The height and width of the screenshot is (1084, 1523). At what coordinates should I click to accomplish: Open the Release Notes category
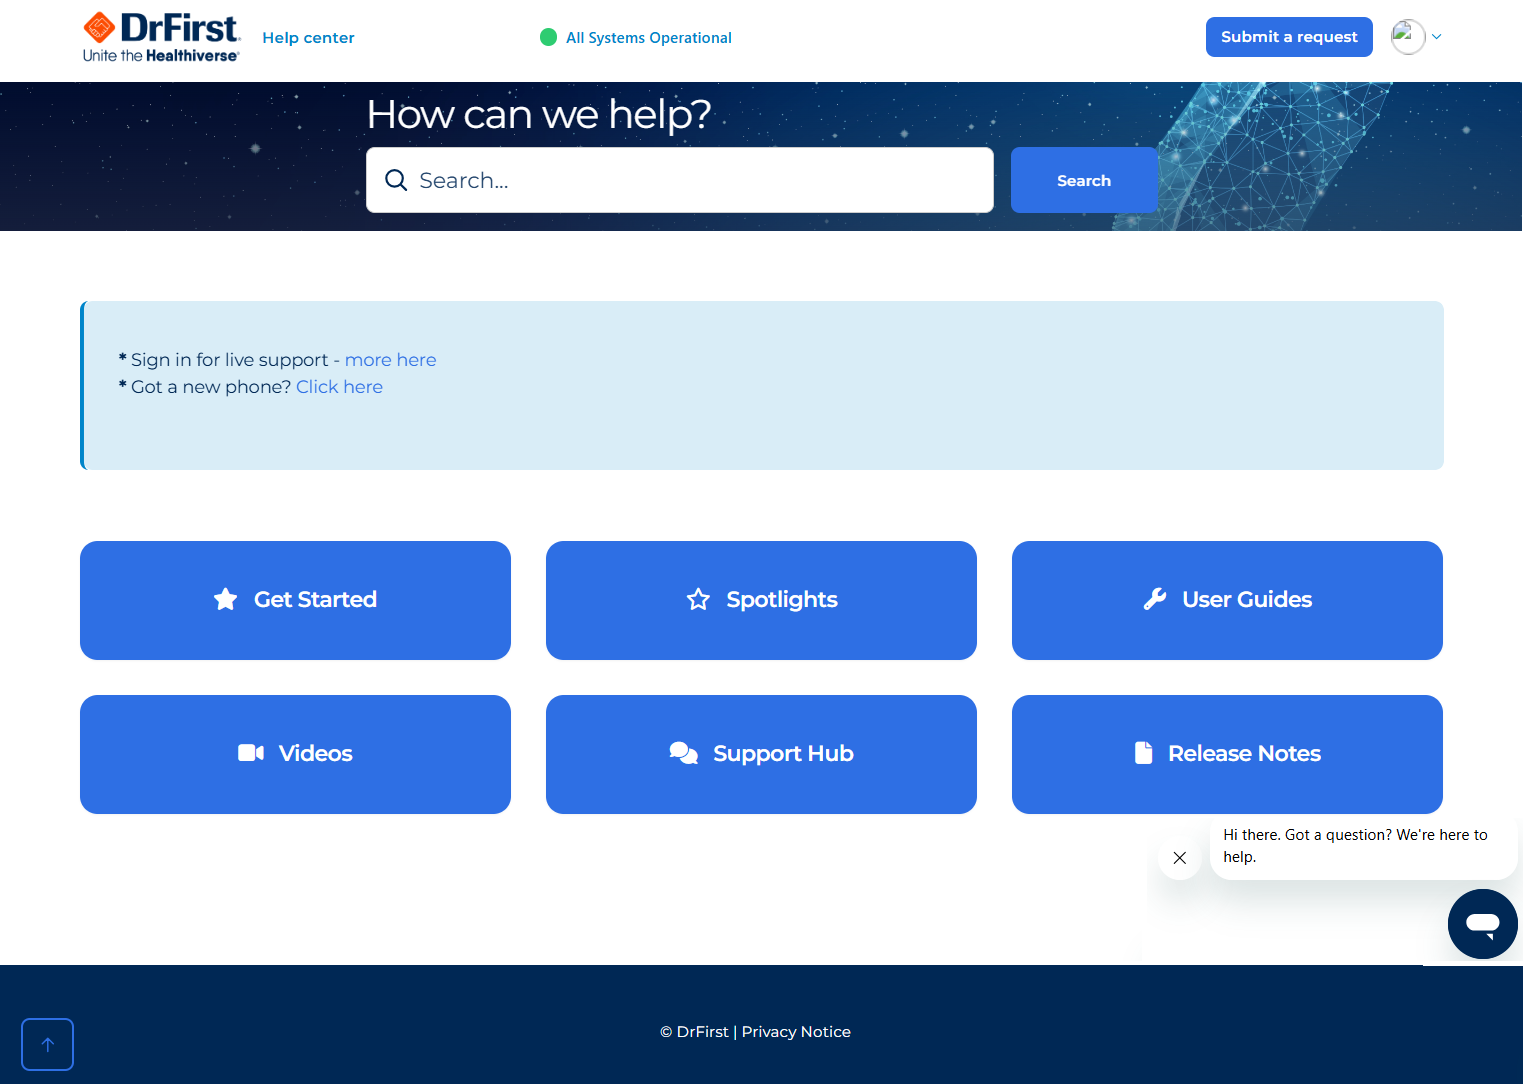tap(1227, 754)
